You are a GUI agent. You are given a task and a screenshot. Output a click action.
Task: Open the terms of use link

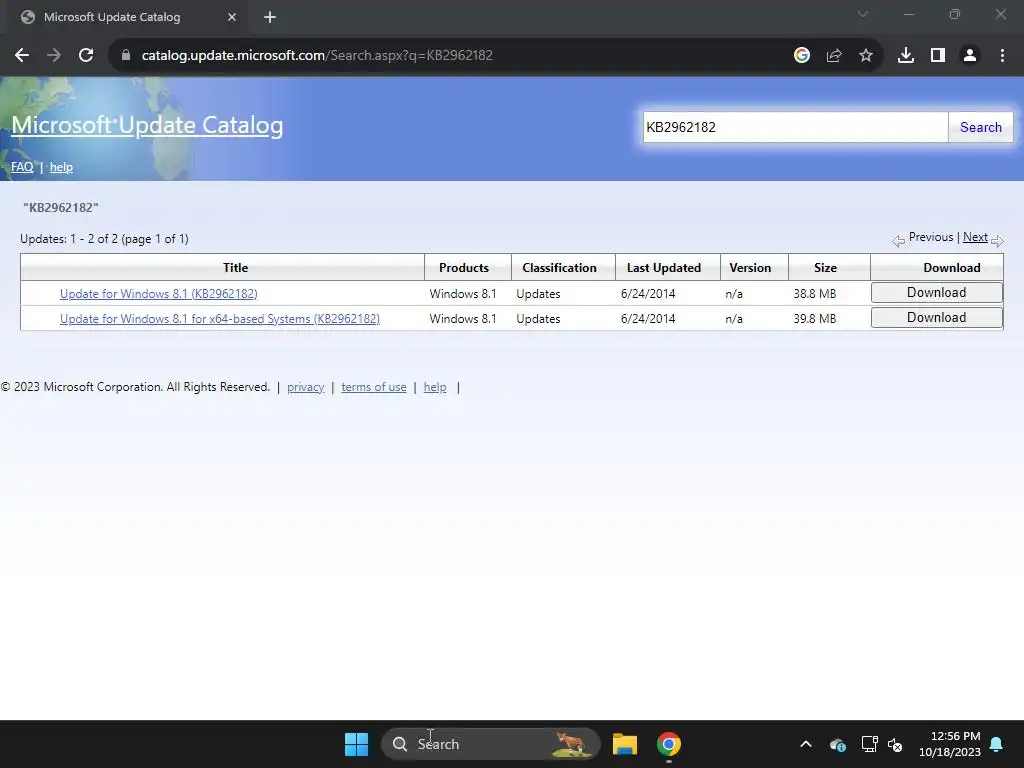click(374, 387)
